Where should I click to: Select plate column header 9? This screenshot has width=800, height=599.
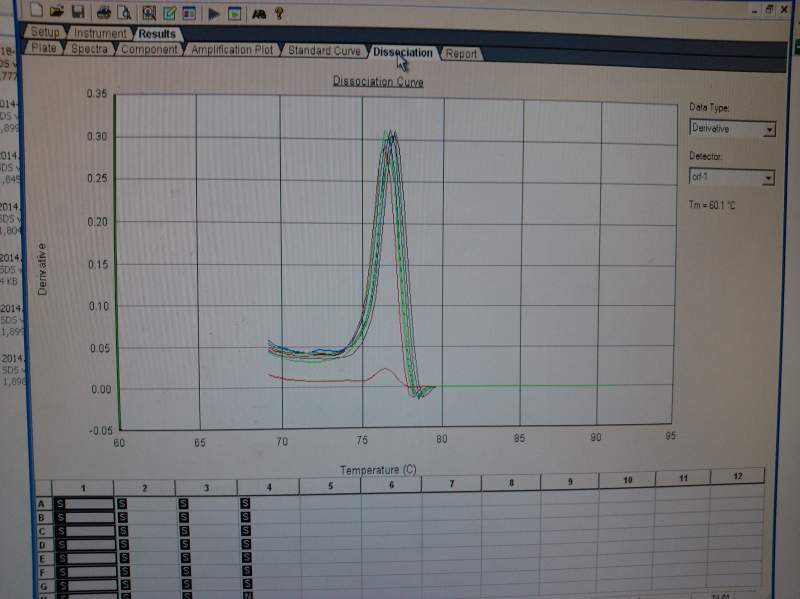(570, 481)
